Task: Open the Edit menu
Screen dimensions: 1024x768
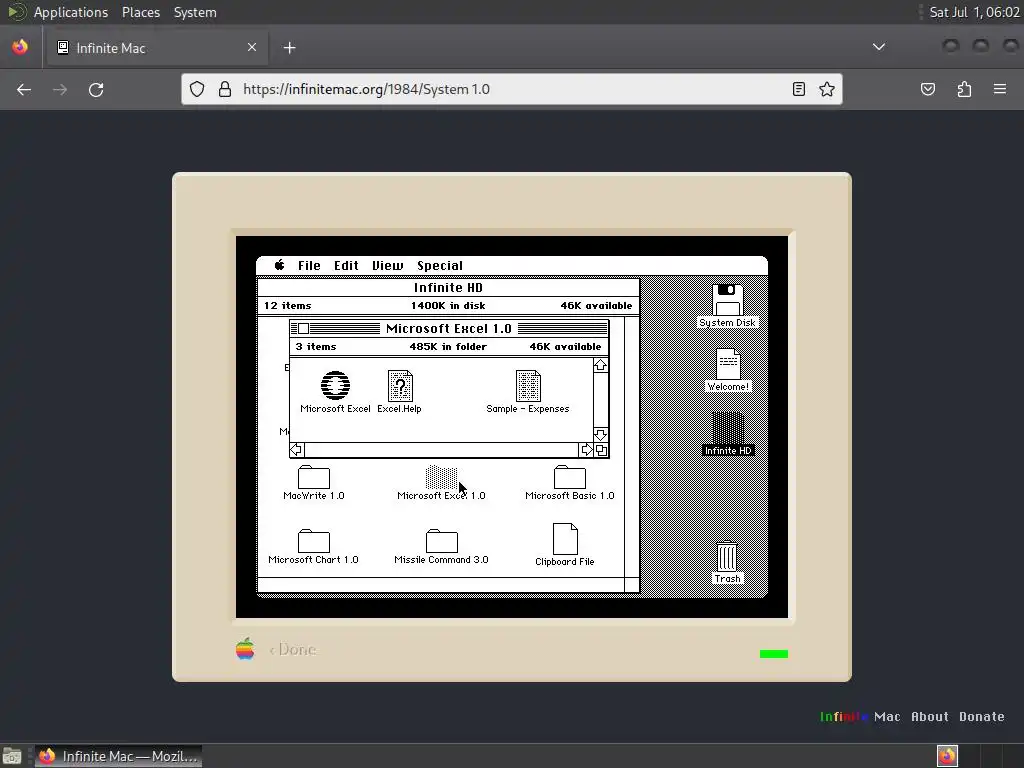Action: pyautogui.click(x=346, y=266)
